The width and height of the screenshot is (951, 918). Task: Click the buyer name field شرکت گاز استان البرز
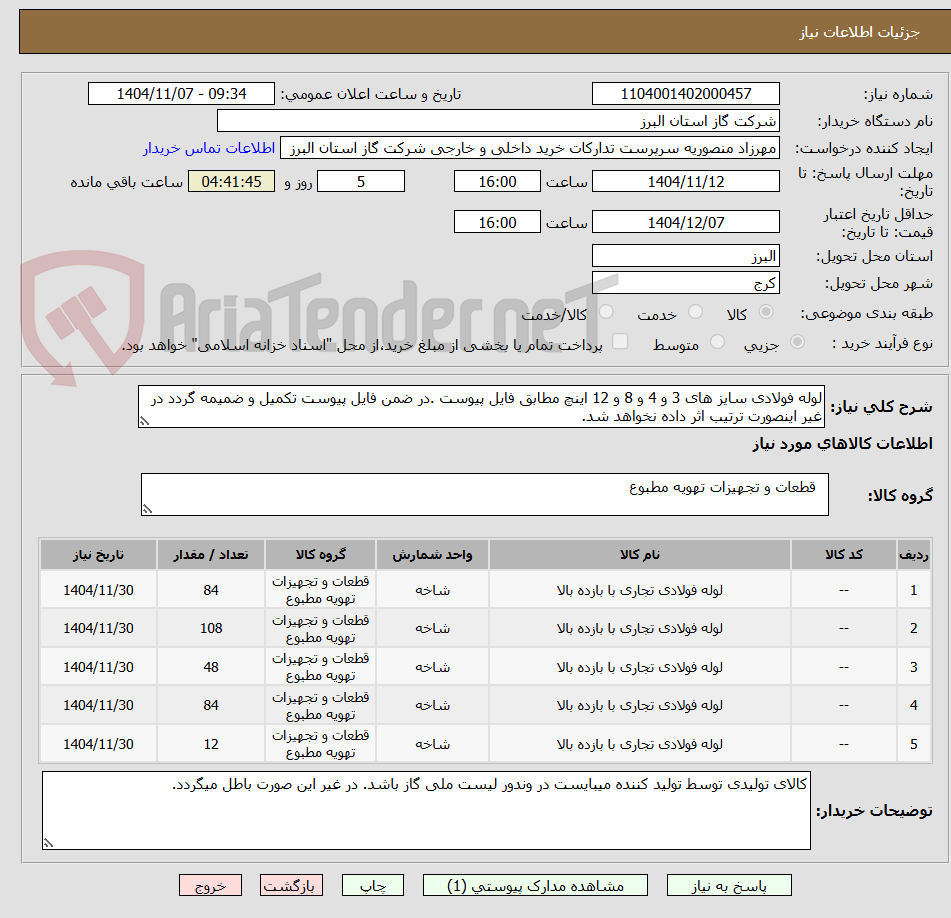[498, 121]
